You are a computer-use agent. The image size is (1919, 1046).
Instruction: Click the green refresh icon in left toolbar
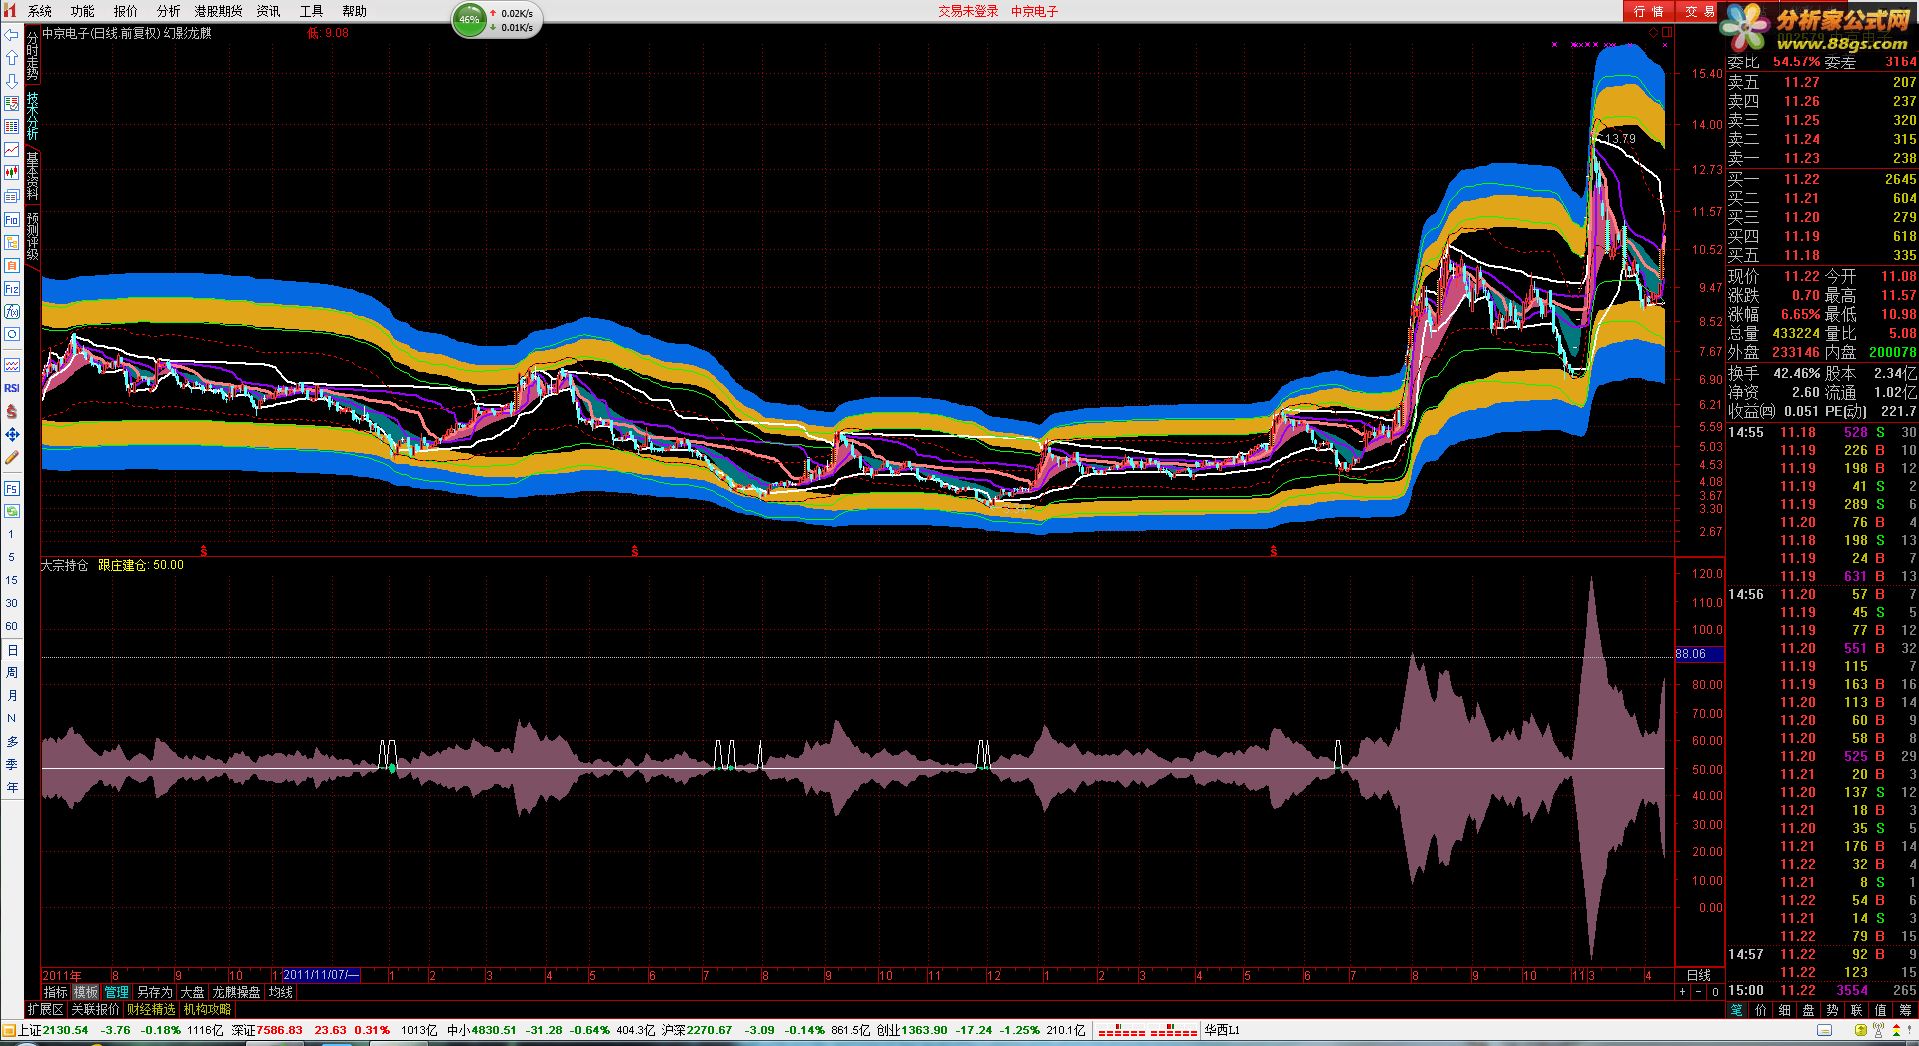pos(12,511)
